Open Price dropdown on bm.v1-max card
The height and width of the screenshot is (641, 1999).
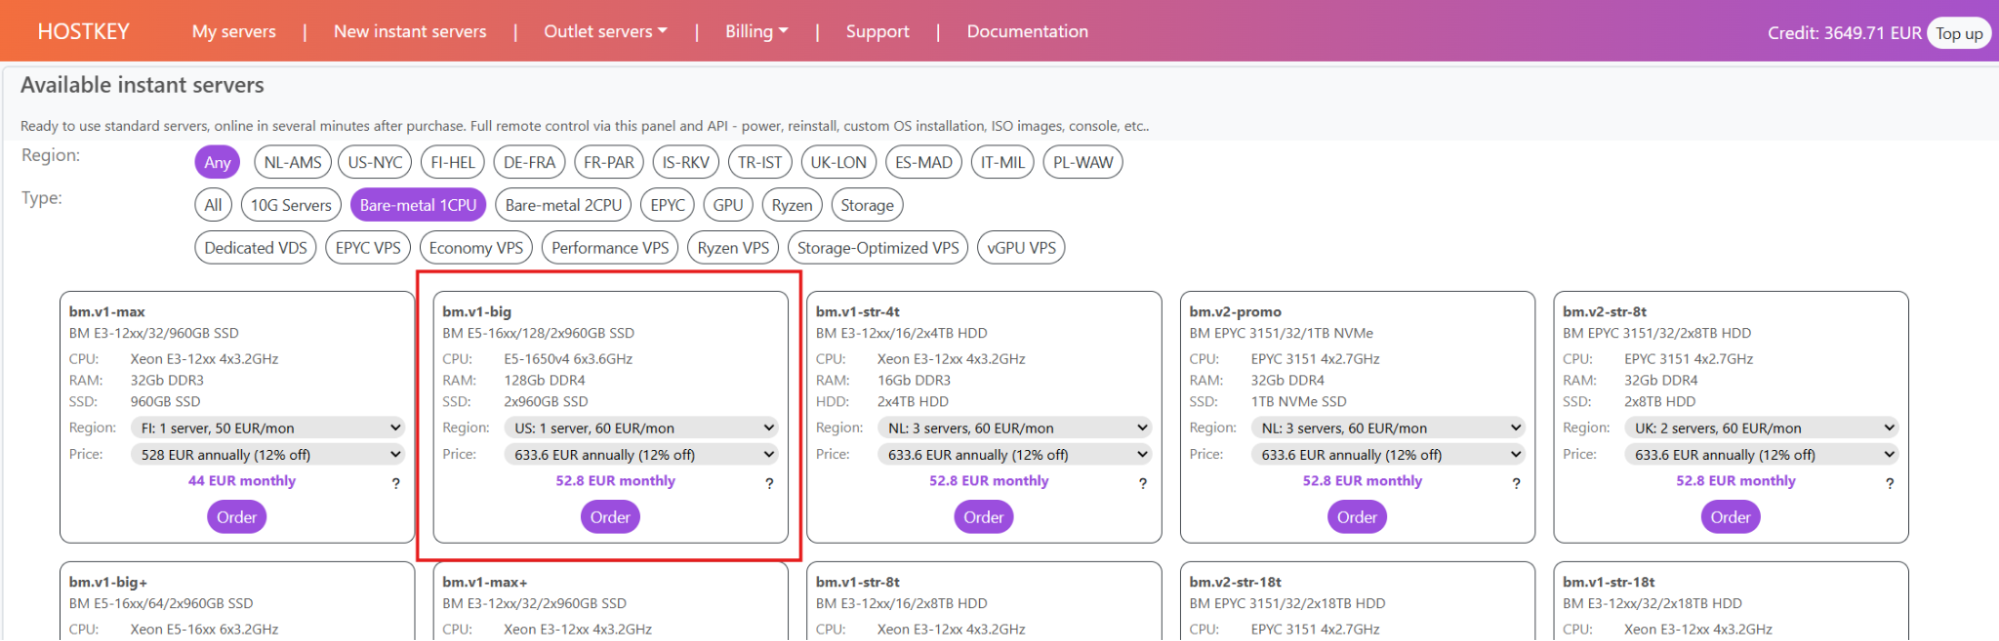click(268, 455)
